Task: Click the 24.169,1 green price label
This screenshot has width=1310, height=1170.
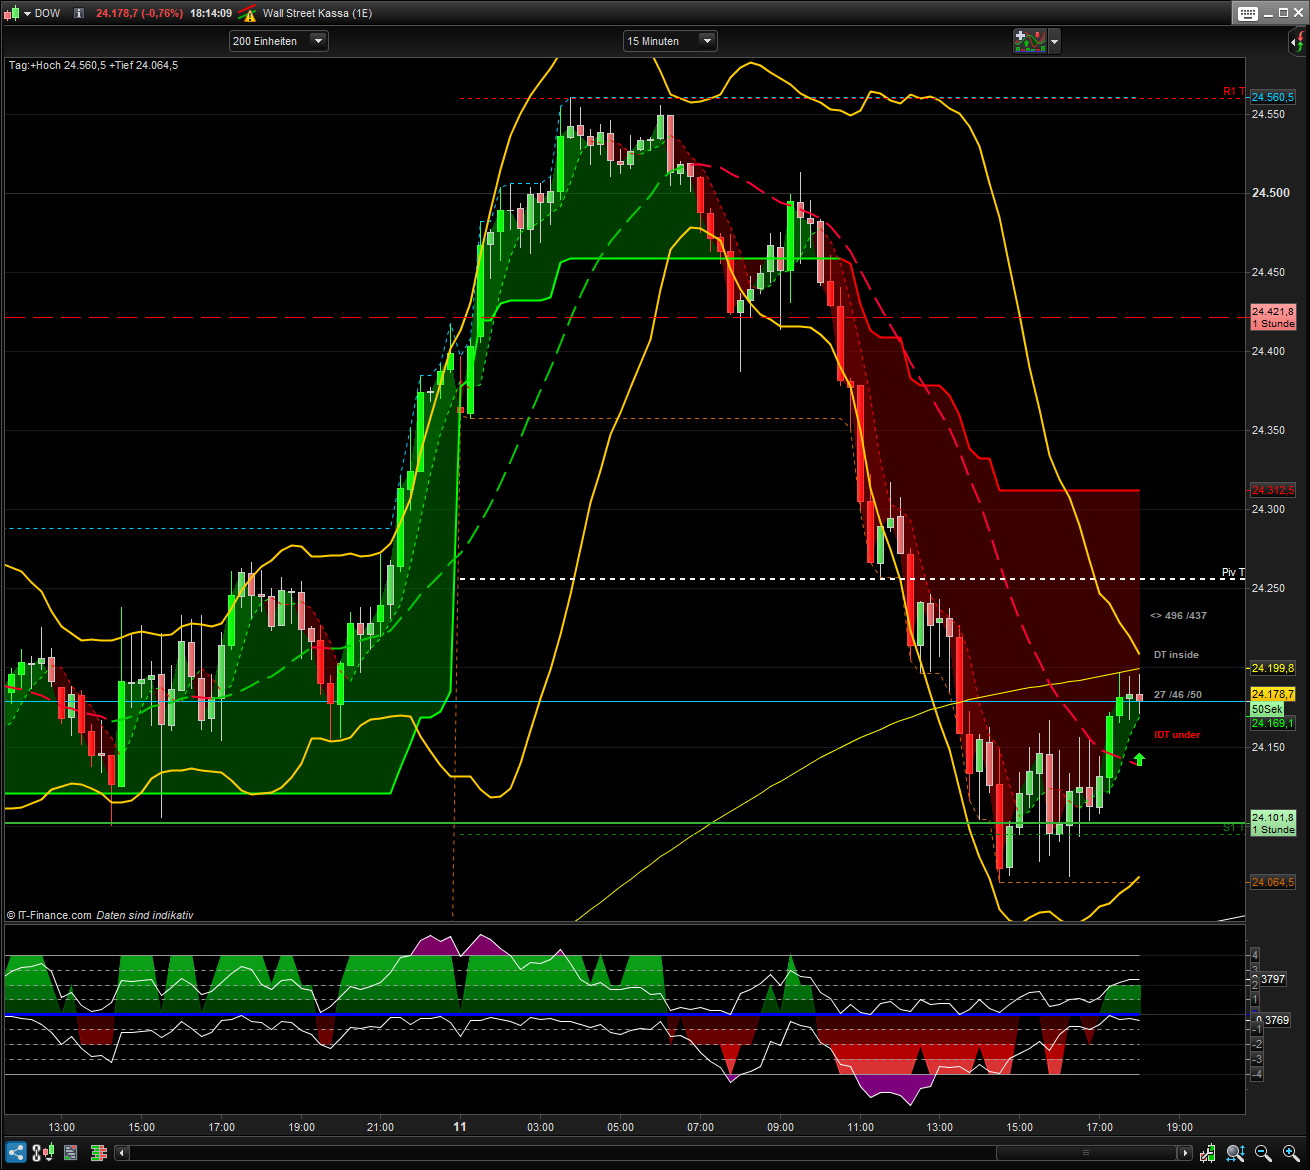Action: click(1273, 723)
